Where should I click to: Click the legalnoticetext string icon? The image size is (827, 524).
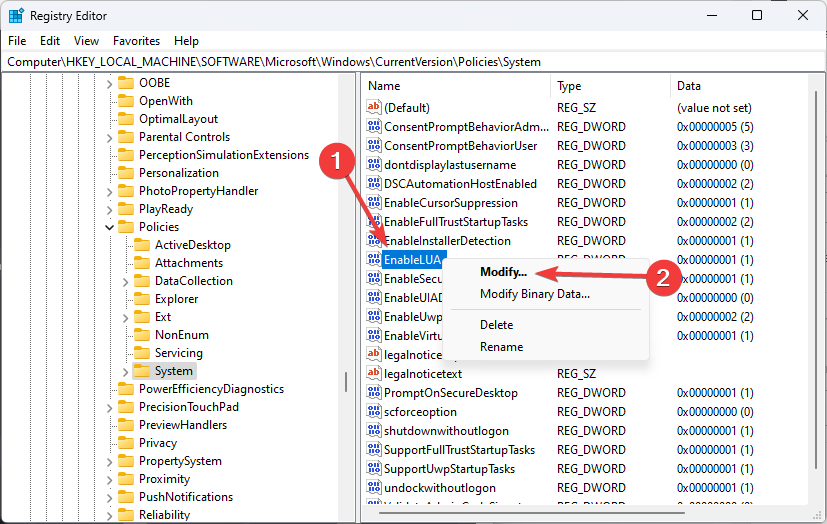[373, 373]
